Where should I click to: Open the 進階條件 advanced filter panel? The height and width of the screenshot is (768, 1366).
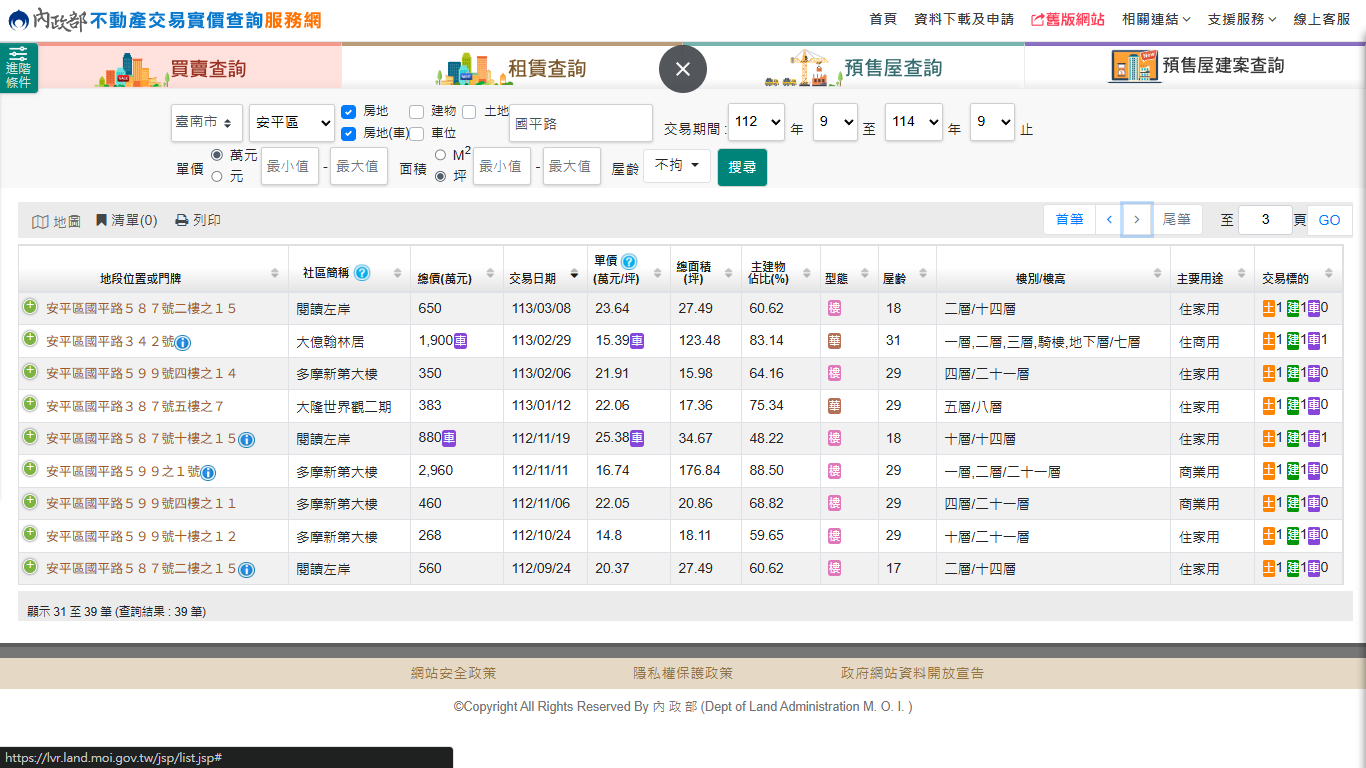[18, 68]
